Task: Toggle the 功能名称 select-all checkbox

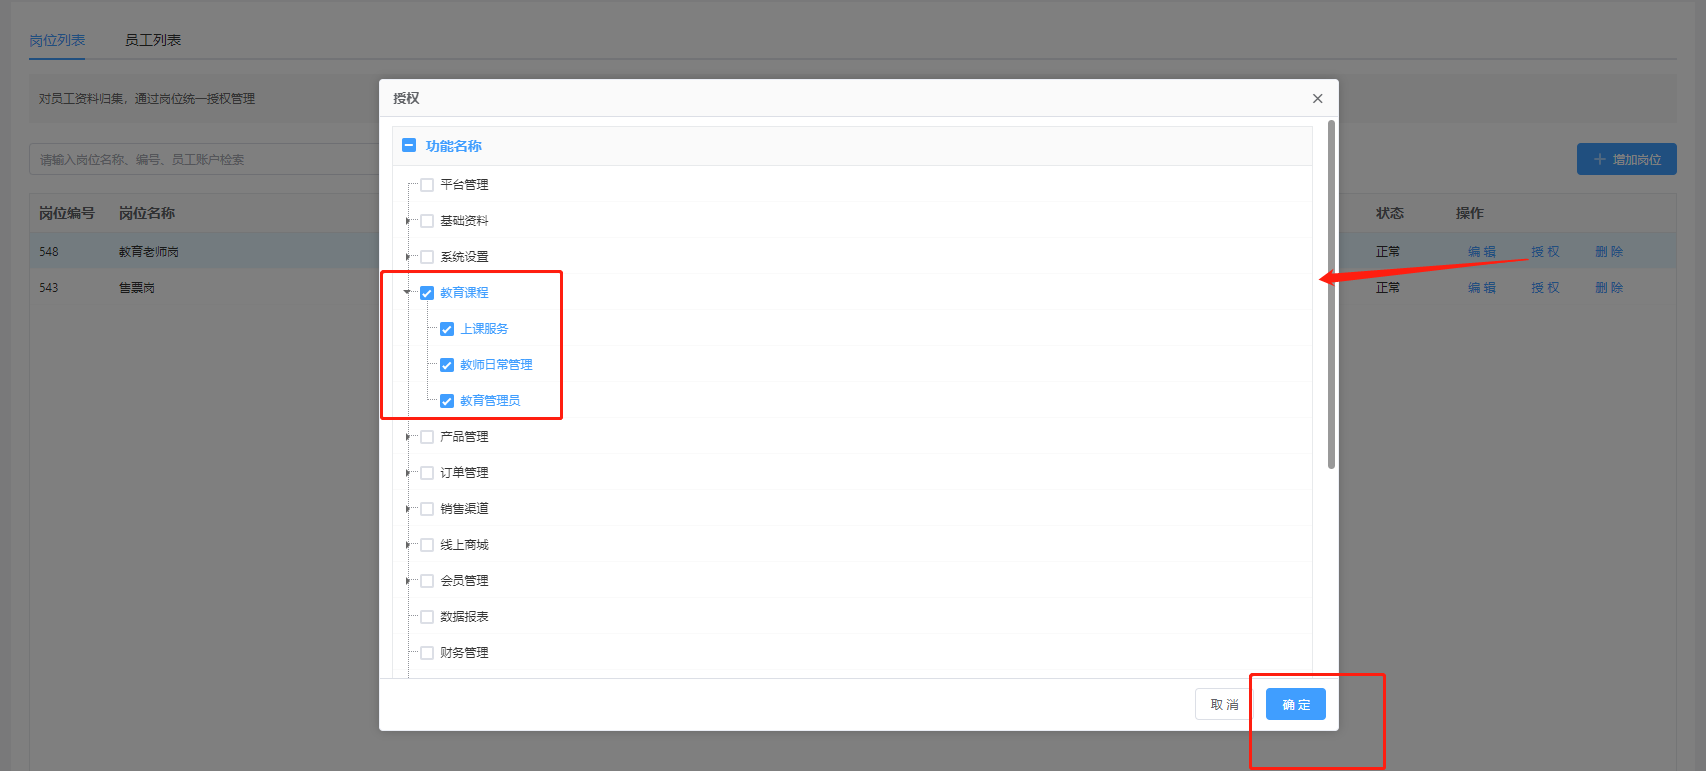Action: click(409, 146)
